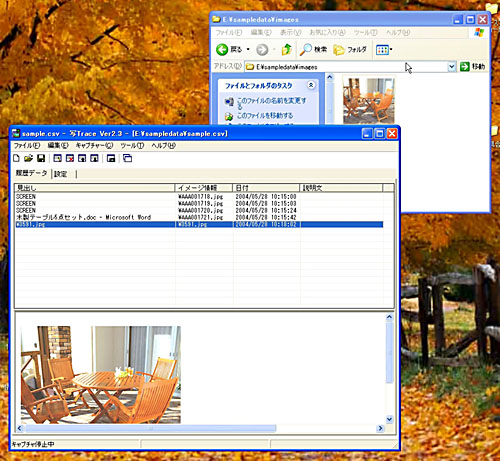Image resolution: width=500 pixels, height=461 pixels.
Task: Open the キャプチャー menu
Action: (94, 146)
